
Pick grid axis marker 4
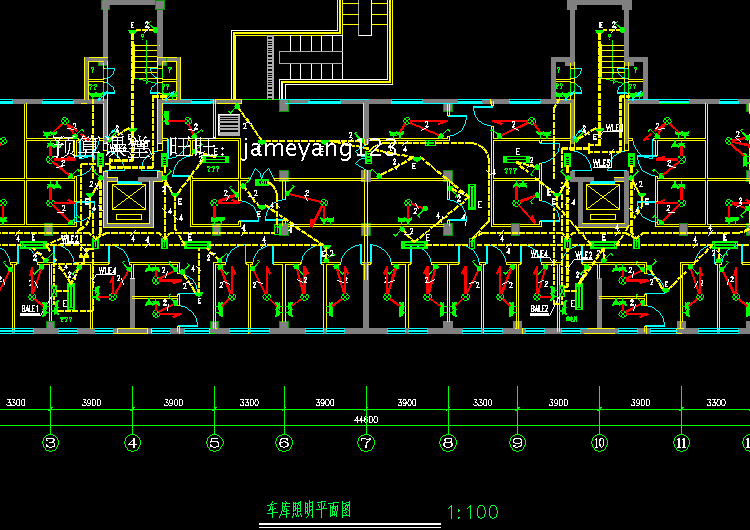click(132, 443)
